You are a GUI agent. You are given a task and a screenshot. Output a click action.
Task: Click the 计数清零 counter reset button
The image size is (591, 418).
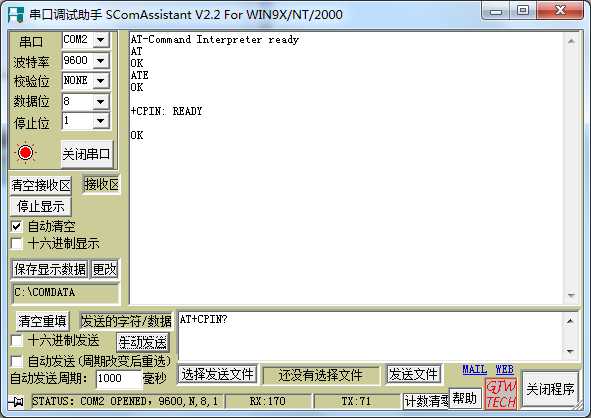pos(426,401)
